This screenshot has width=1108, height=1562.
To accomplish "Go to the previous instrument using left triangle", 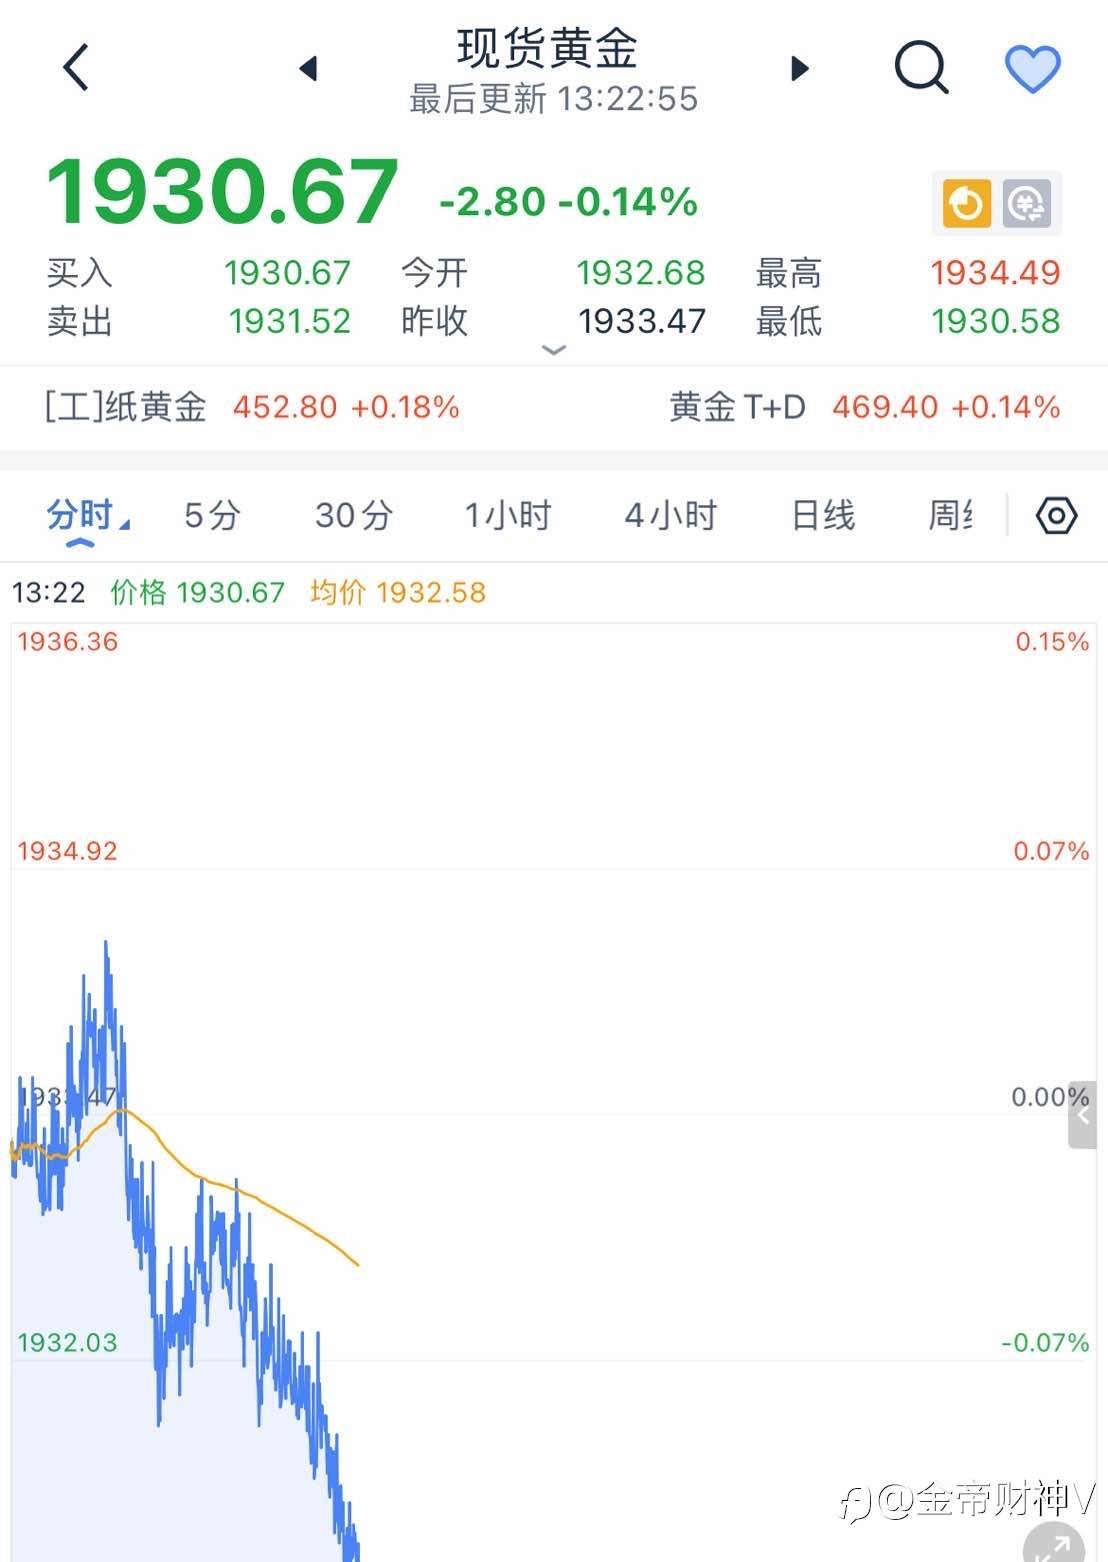I will 308,68.
